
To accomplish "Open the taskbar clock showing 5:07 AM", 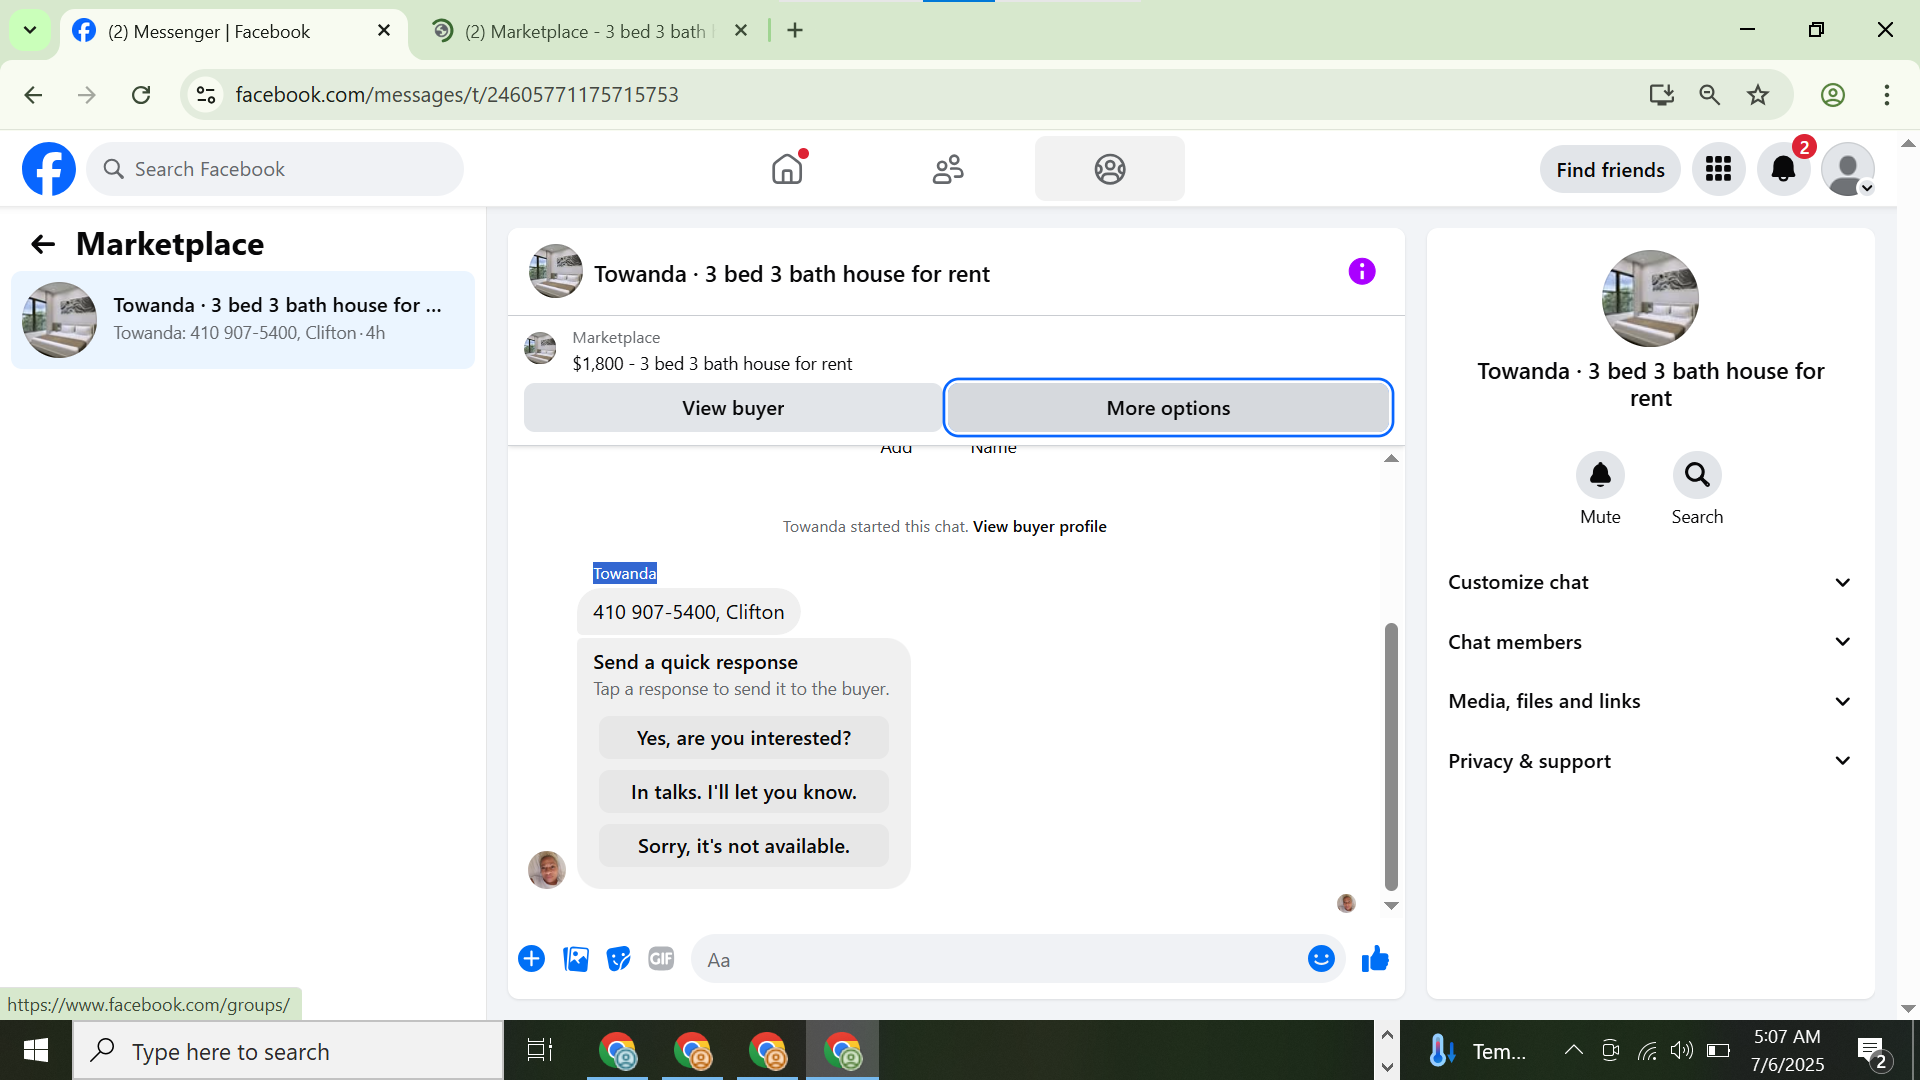I will 1787,1051.
